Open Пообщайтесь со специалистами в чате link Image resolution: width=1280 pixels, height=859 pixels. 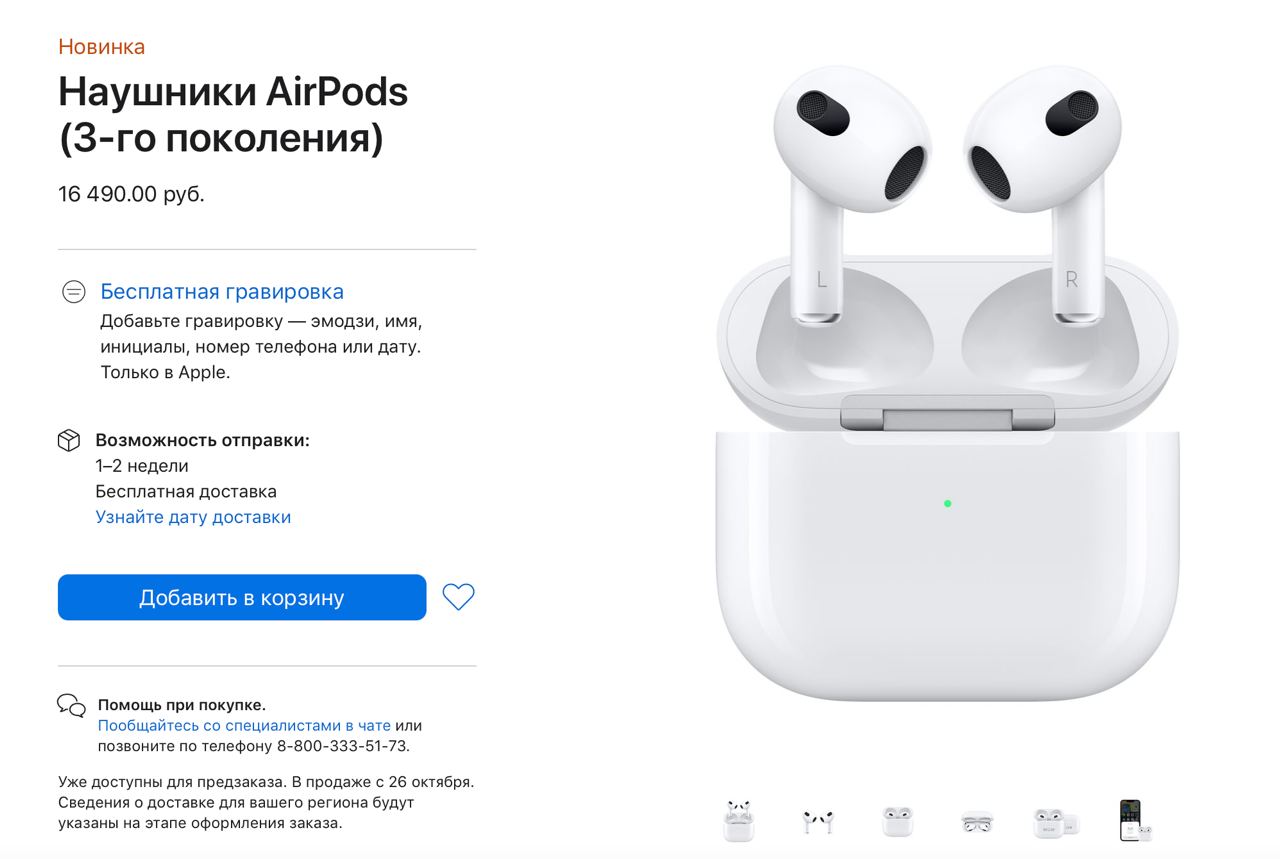[244, 725]
